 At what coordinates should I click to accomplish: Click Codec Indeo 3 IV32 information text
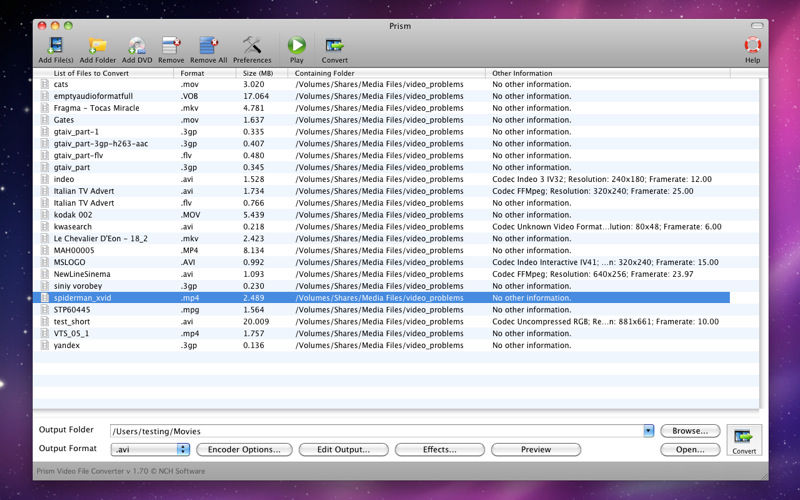(x=602, y=179)
